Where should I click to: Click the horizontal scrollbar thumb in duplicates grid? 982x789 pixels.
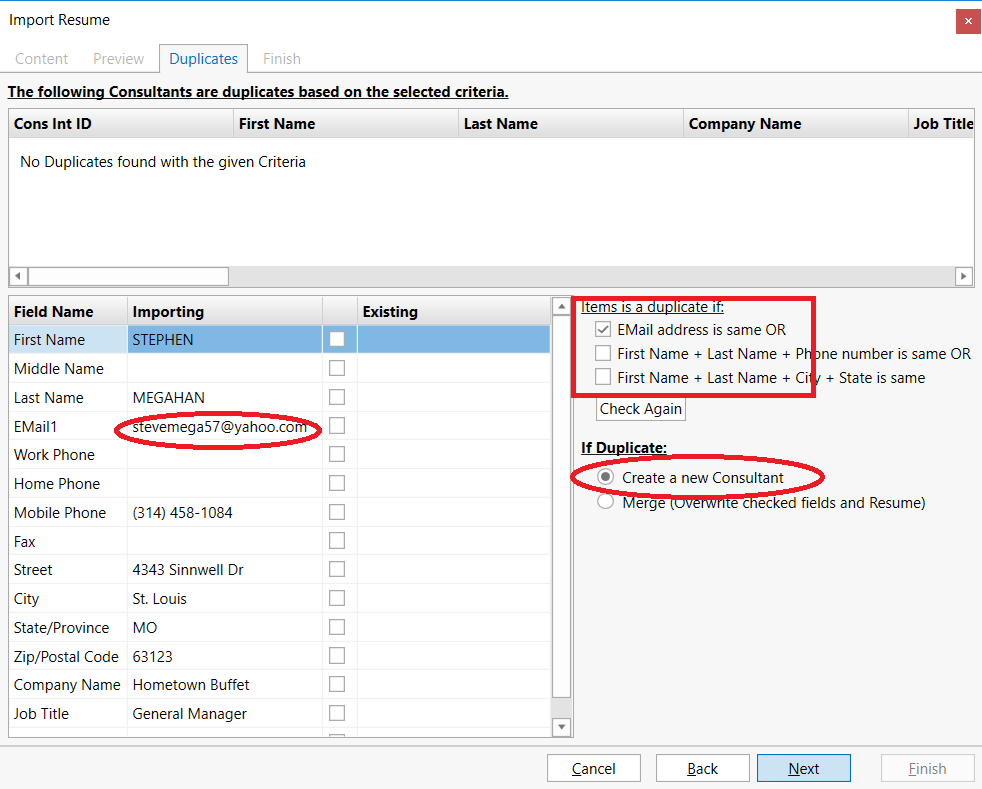[128, 276]
